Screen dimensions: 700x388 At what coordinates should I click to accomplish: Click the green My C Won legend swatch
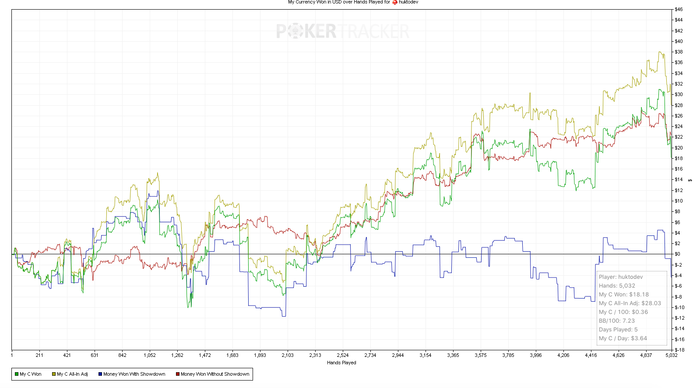pyautogui.click(x=17, y=374)
